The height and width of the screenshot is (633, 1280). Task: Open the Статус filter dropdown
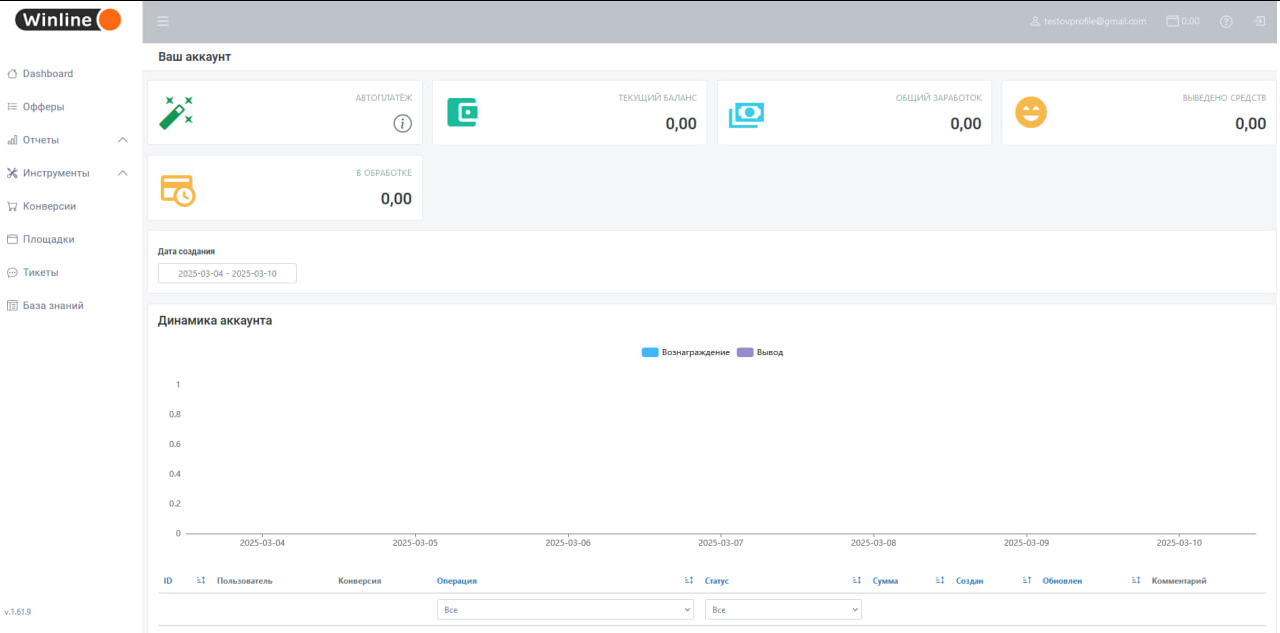tap(783, 609)
